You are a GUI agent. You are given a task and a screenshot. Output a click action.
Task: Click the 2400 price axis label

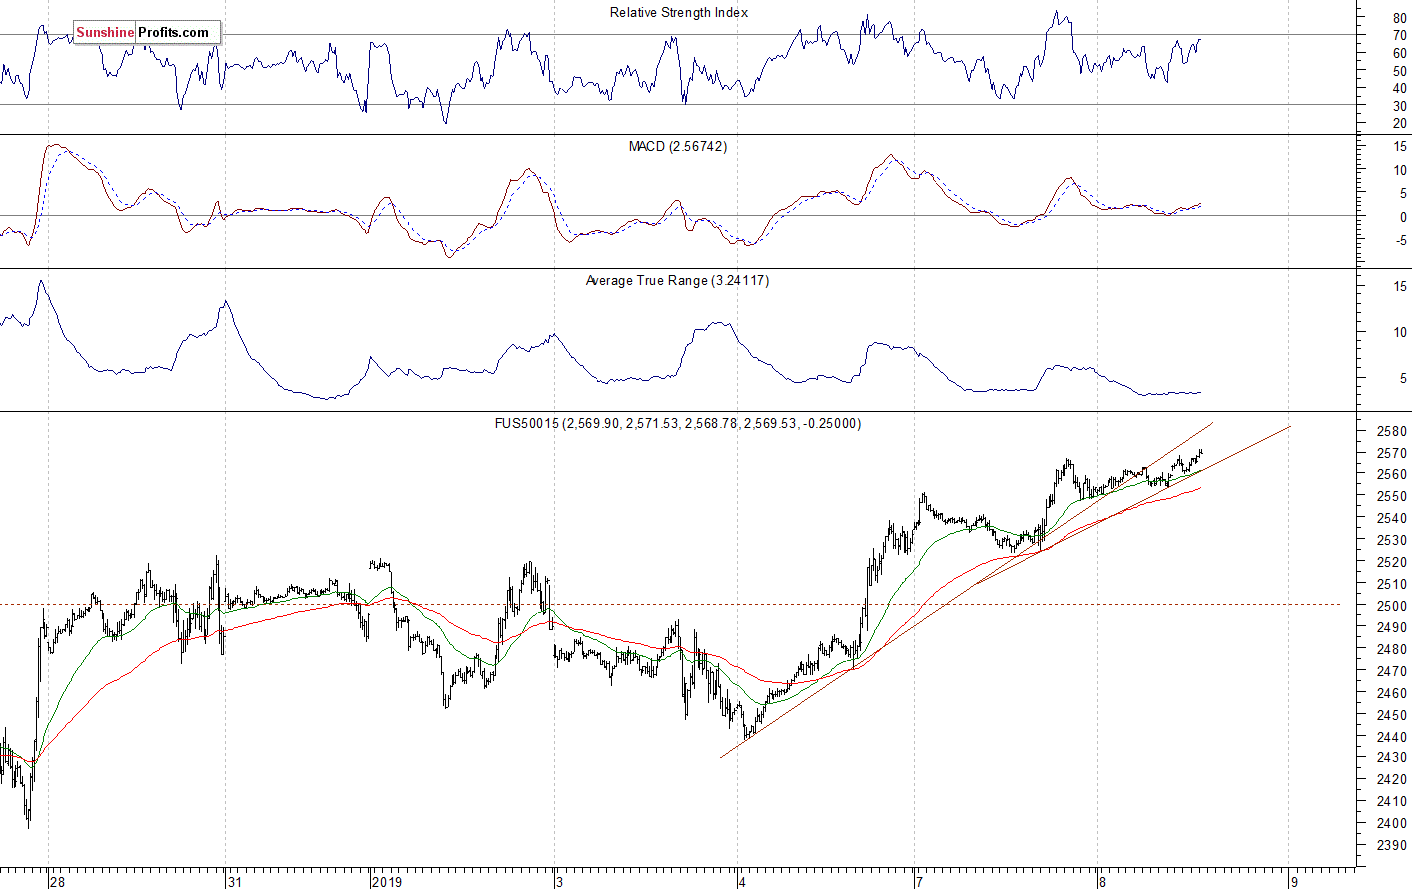point(1391,823)
